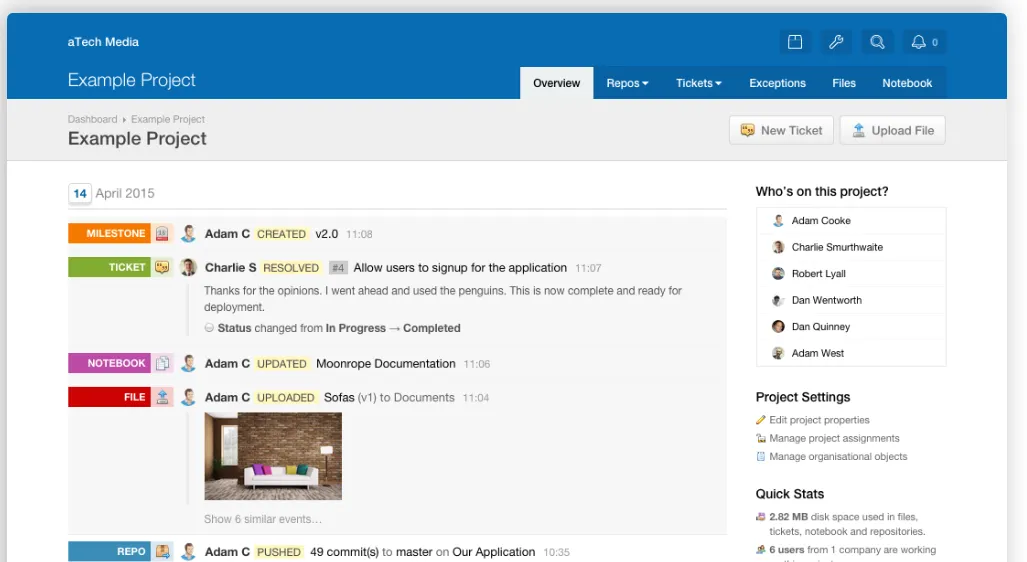Open Moonrope Documentation notebook page
1027x562 pixels.
pos(386,364)
